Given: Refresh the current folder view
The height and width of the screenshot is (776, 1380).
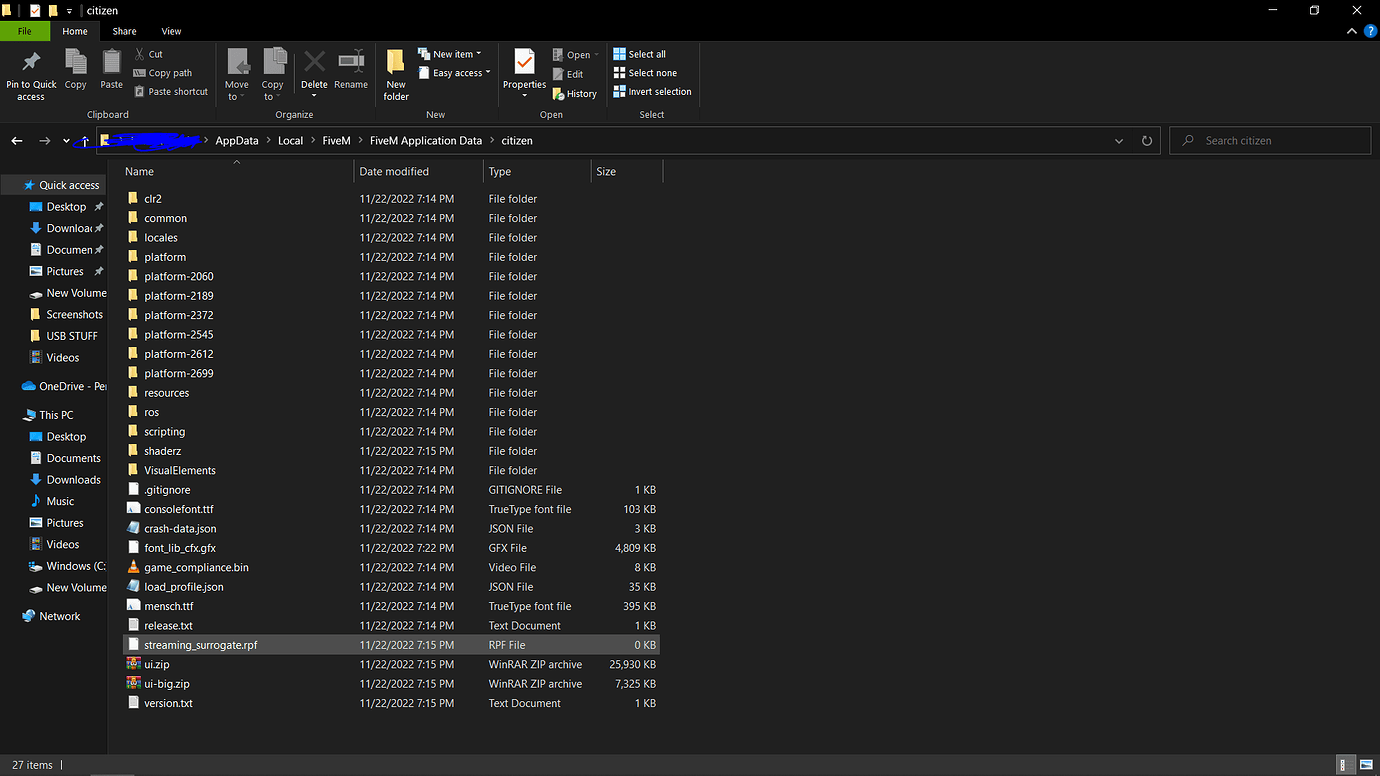Looking at the screenshot, I should [1147, 141].
